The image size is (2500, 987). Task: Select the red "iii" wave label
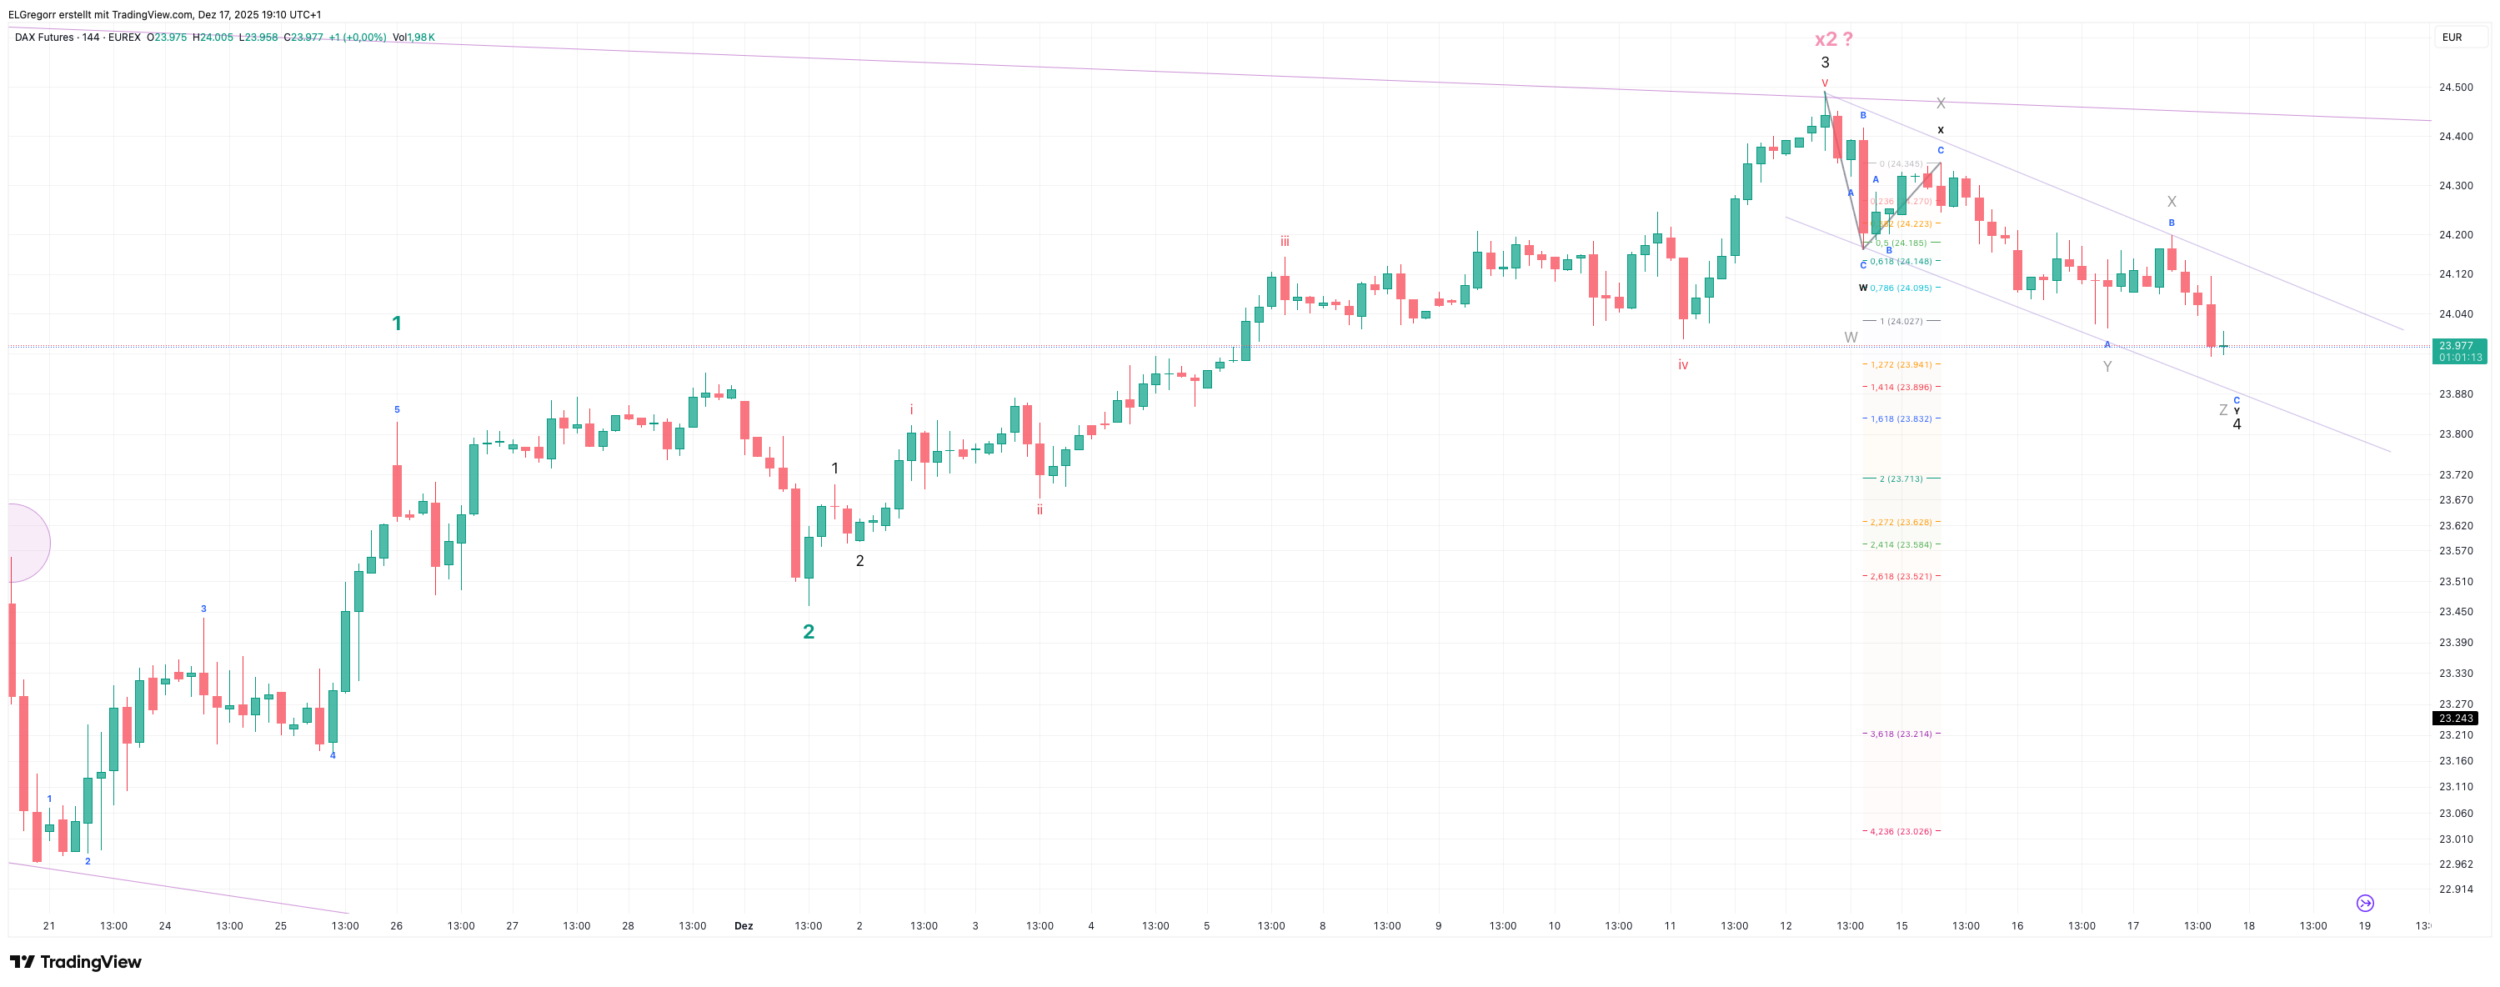[1284, 241]
